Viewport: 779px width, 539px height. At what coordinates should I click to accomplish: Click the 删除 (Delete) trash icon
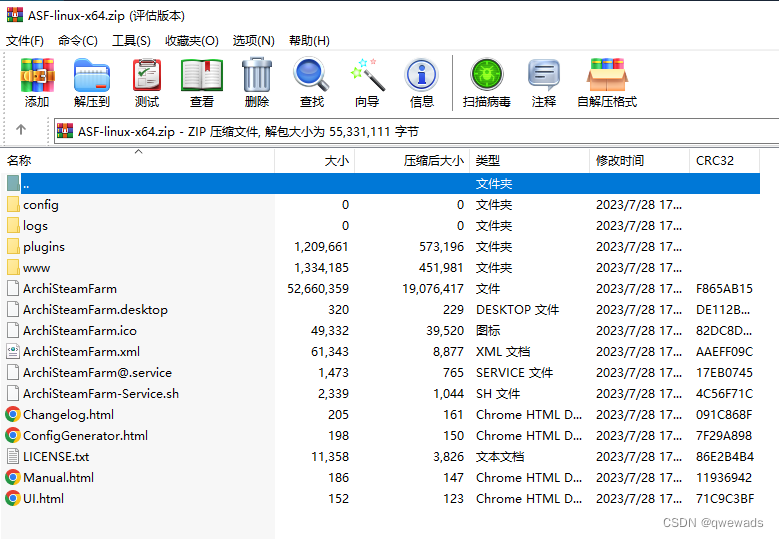click(x=257, y=75)
